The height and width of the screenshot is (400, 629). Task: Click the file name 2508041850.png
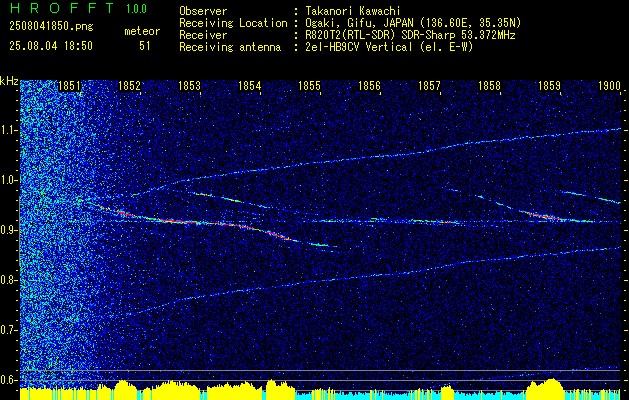[51, 26]
